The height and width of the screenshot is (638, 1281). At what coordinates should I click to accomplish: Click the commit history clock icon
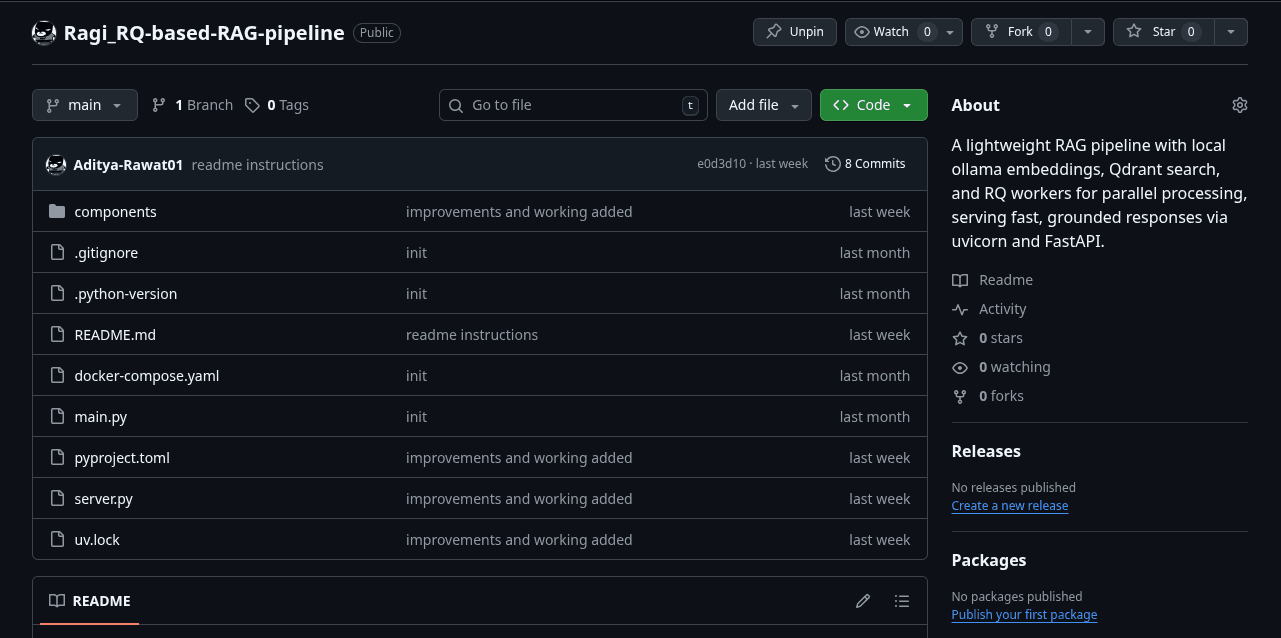click(832, 164)
